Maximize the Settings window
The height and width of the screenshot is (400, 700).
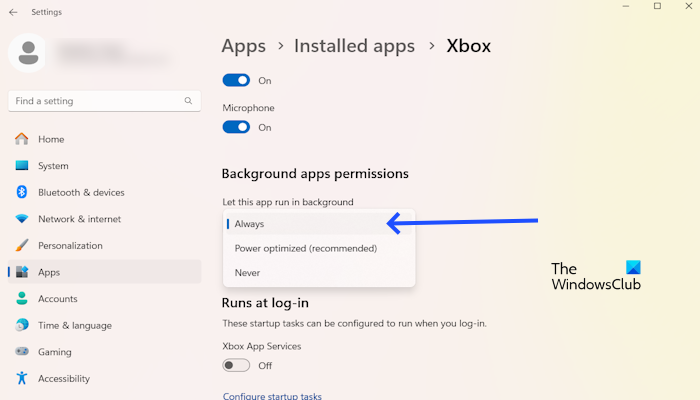click(657, 6)
